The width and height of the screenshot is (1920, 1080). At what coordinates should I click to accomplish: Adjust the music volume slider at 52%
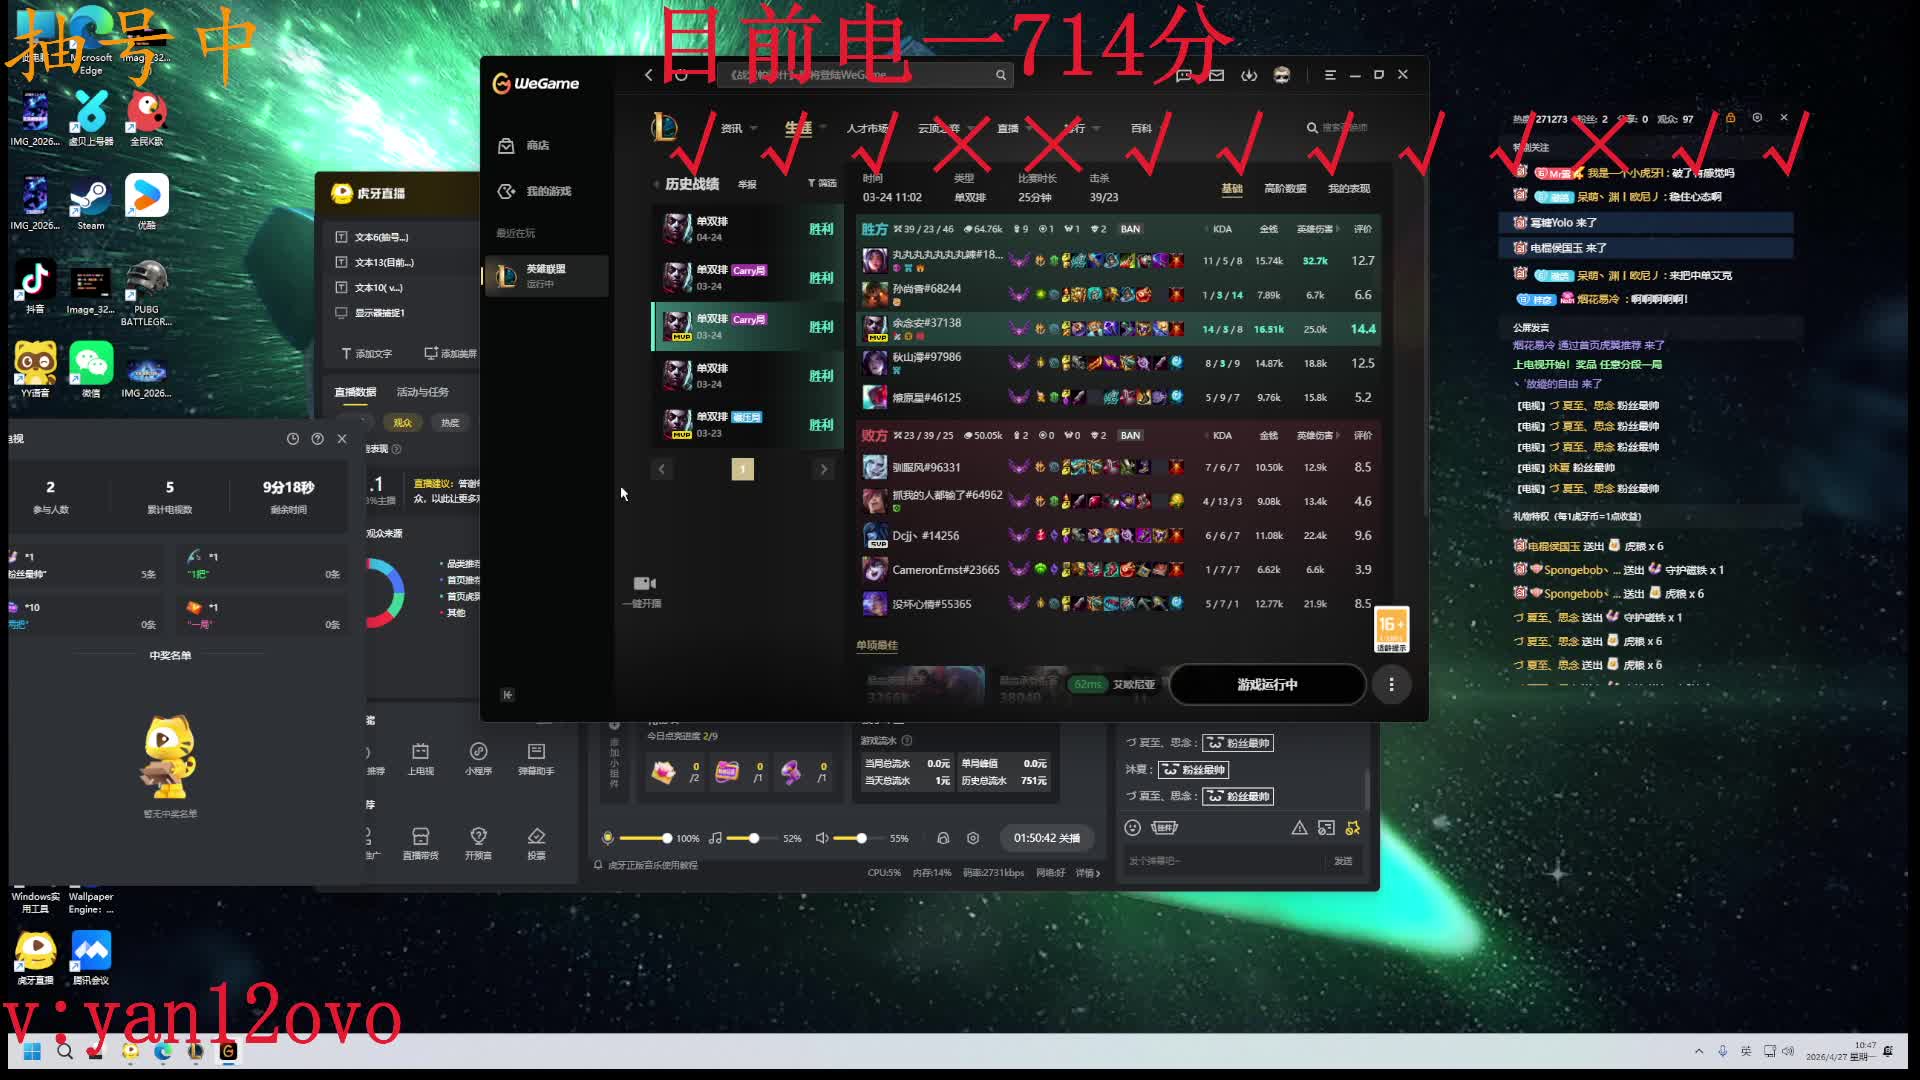754,838
